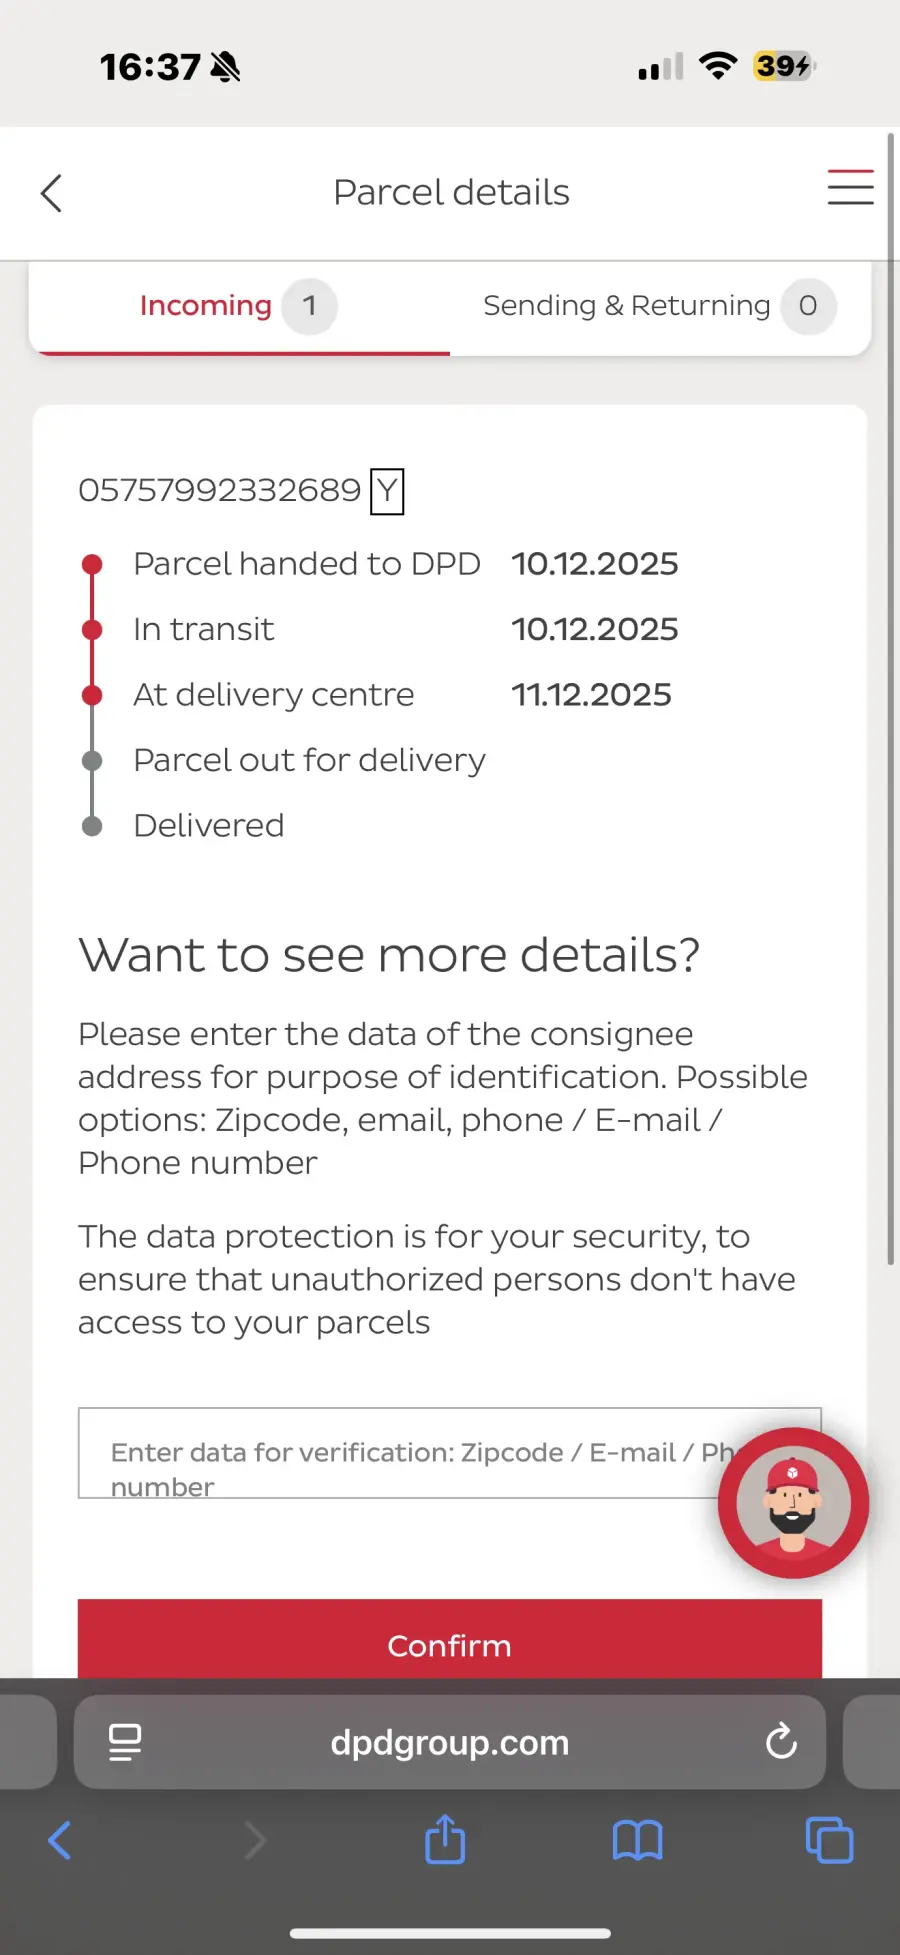Switch to the Incoming tab

pyautogui.click(x=206, y=306)
